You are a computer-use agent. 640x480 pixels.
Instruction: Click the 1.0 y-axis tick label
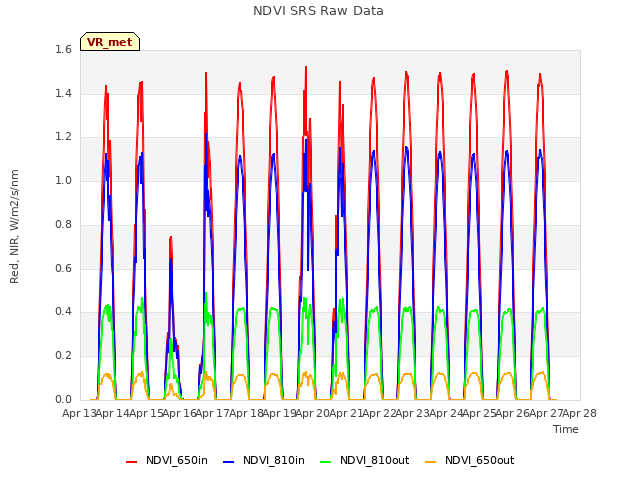tap(63, 180)
